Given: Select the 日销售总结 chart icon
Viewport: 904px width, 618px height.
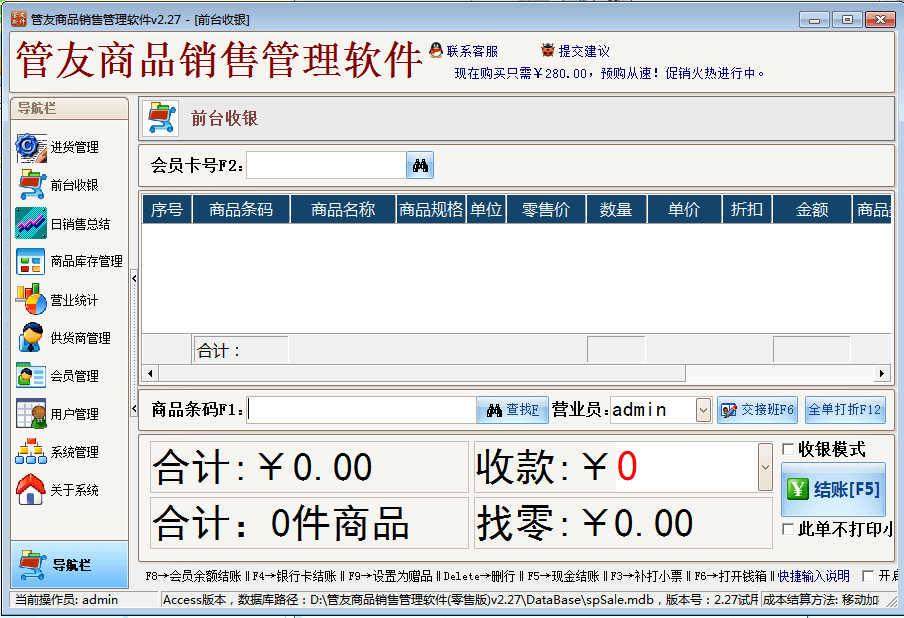Looking at the screenshot, I should click(x=32, y=223).
